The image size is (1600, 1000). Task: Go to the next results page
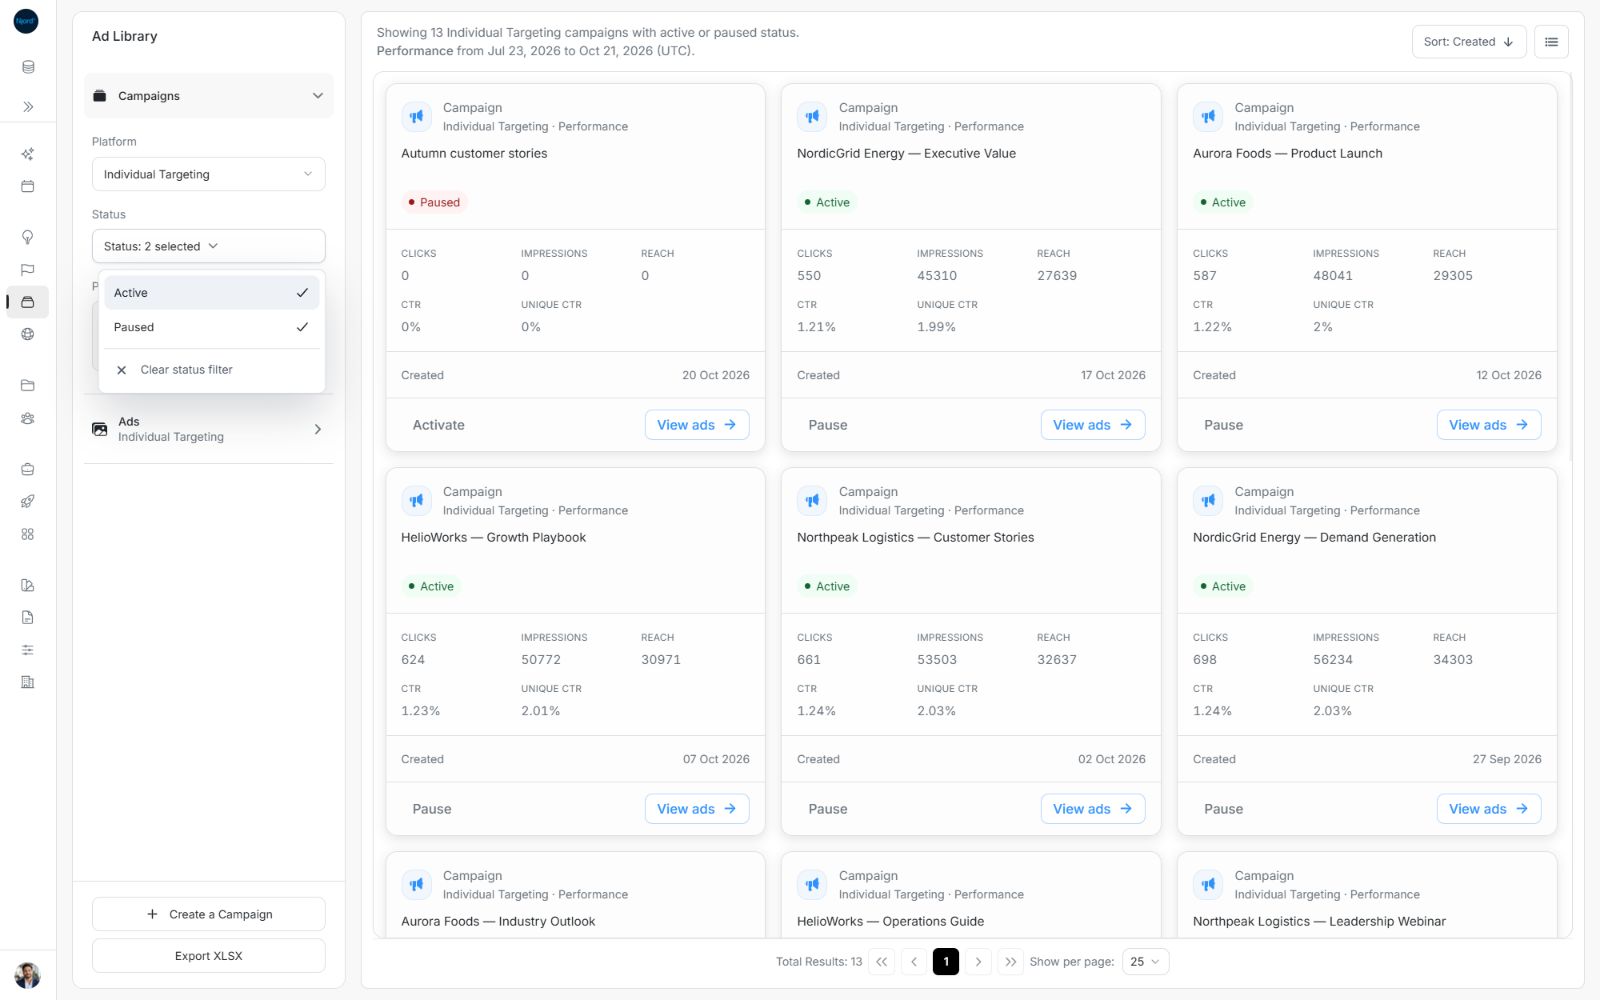[x=978, y=962]
